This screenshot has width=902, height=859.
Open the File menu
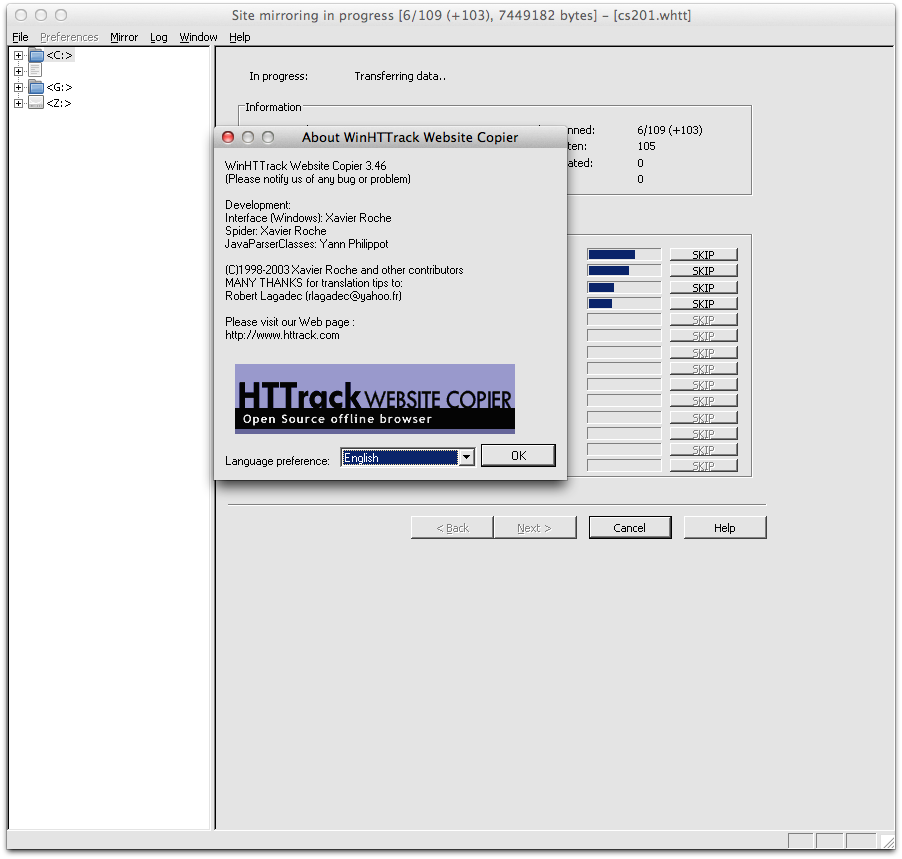20,37
